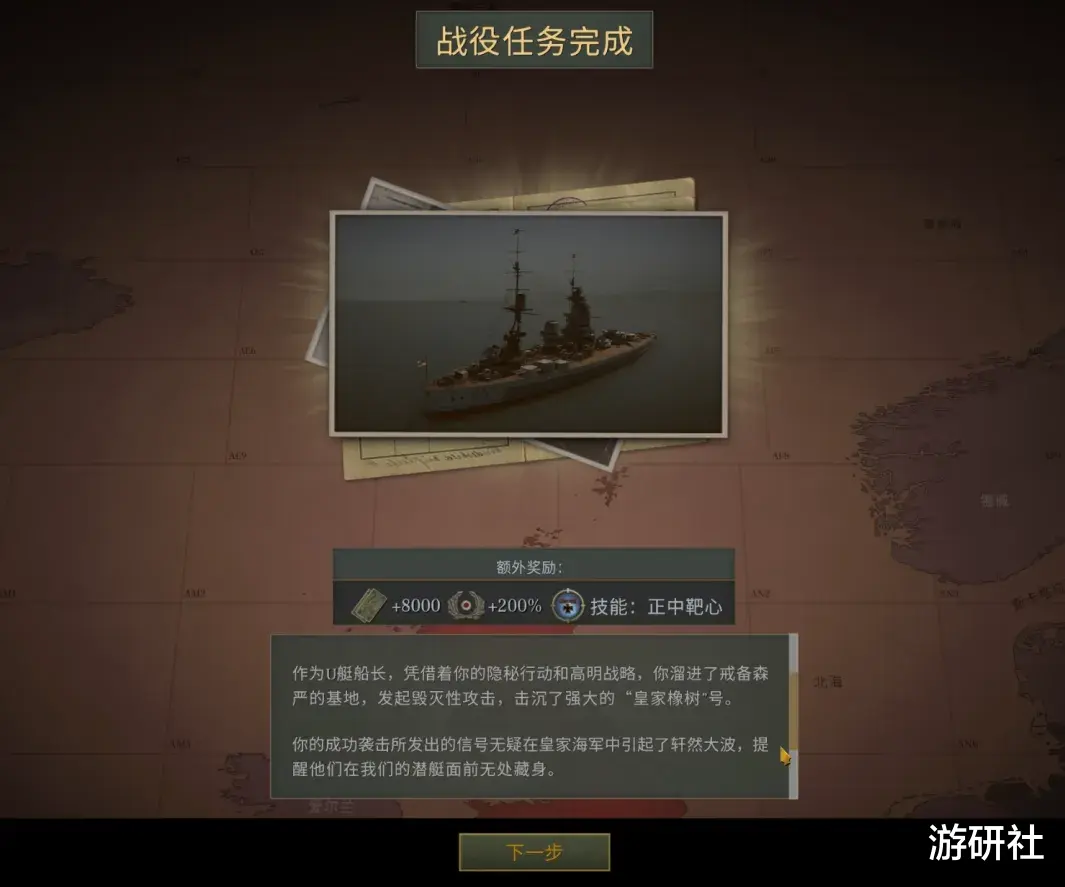Click the 下一步 button to continue
The width and height of the screenshot is (1065, 887).
point(535,852)
